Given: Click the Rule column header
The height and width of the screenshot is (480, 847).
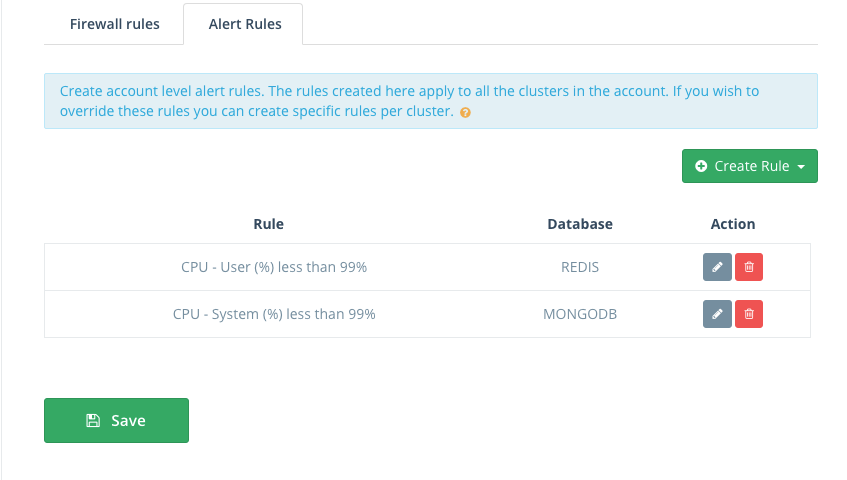Looking at the screenshot, I should tap(268, 224).
